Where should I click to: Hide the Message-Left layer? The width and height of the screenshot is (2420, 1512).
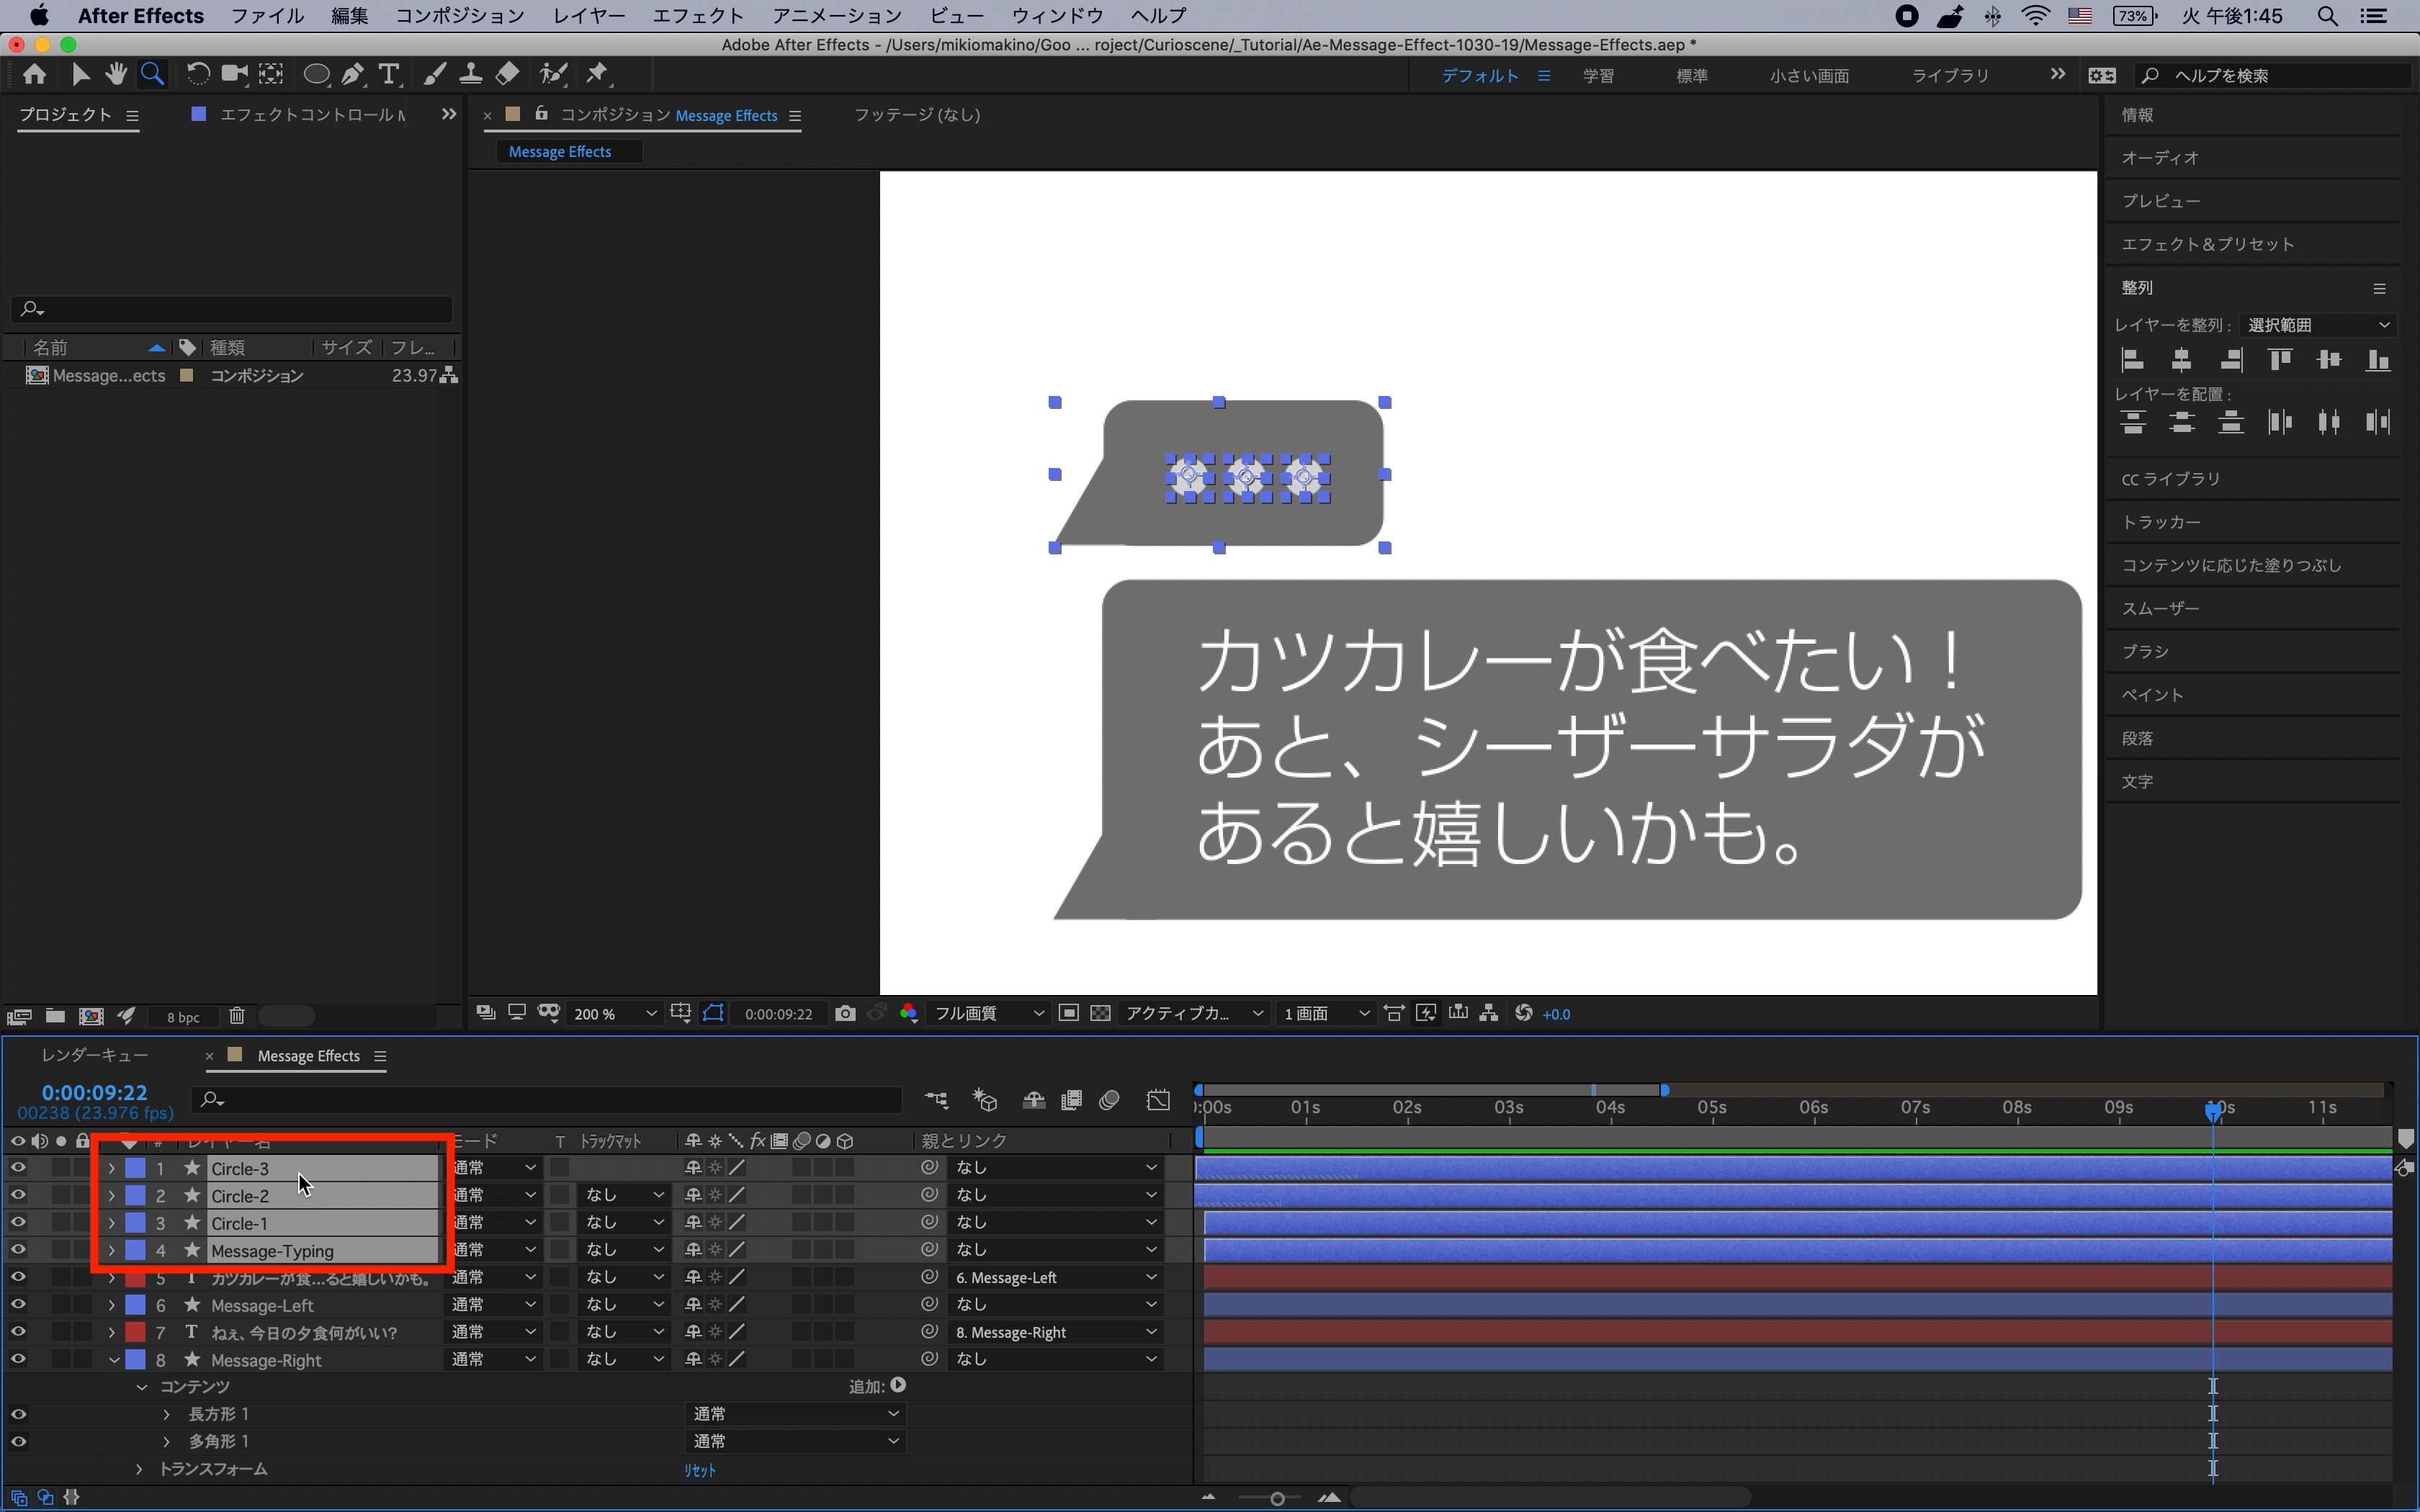(18, 1304)
